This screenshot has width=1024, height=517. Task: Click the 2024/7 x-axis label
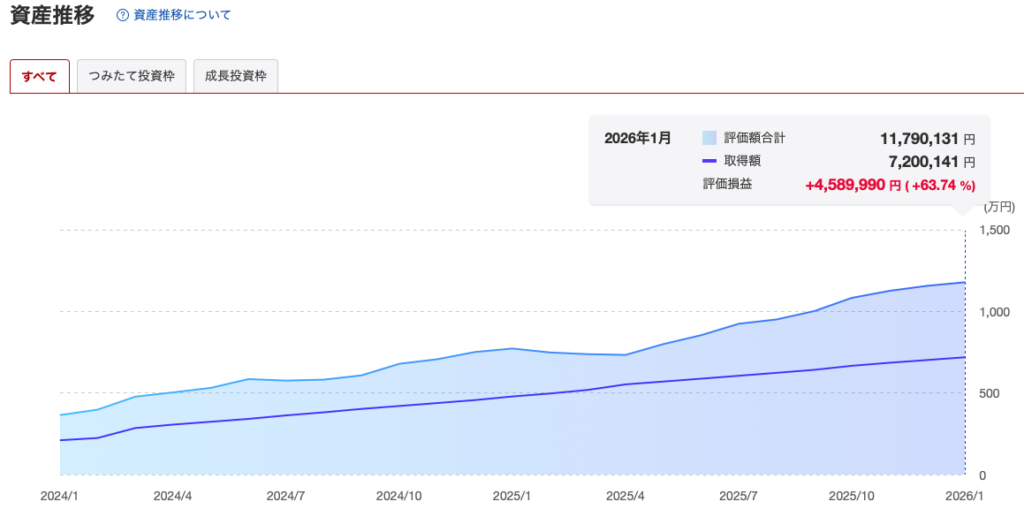coord(286,495)
